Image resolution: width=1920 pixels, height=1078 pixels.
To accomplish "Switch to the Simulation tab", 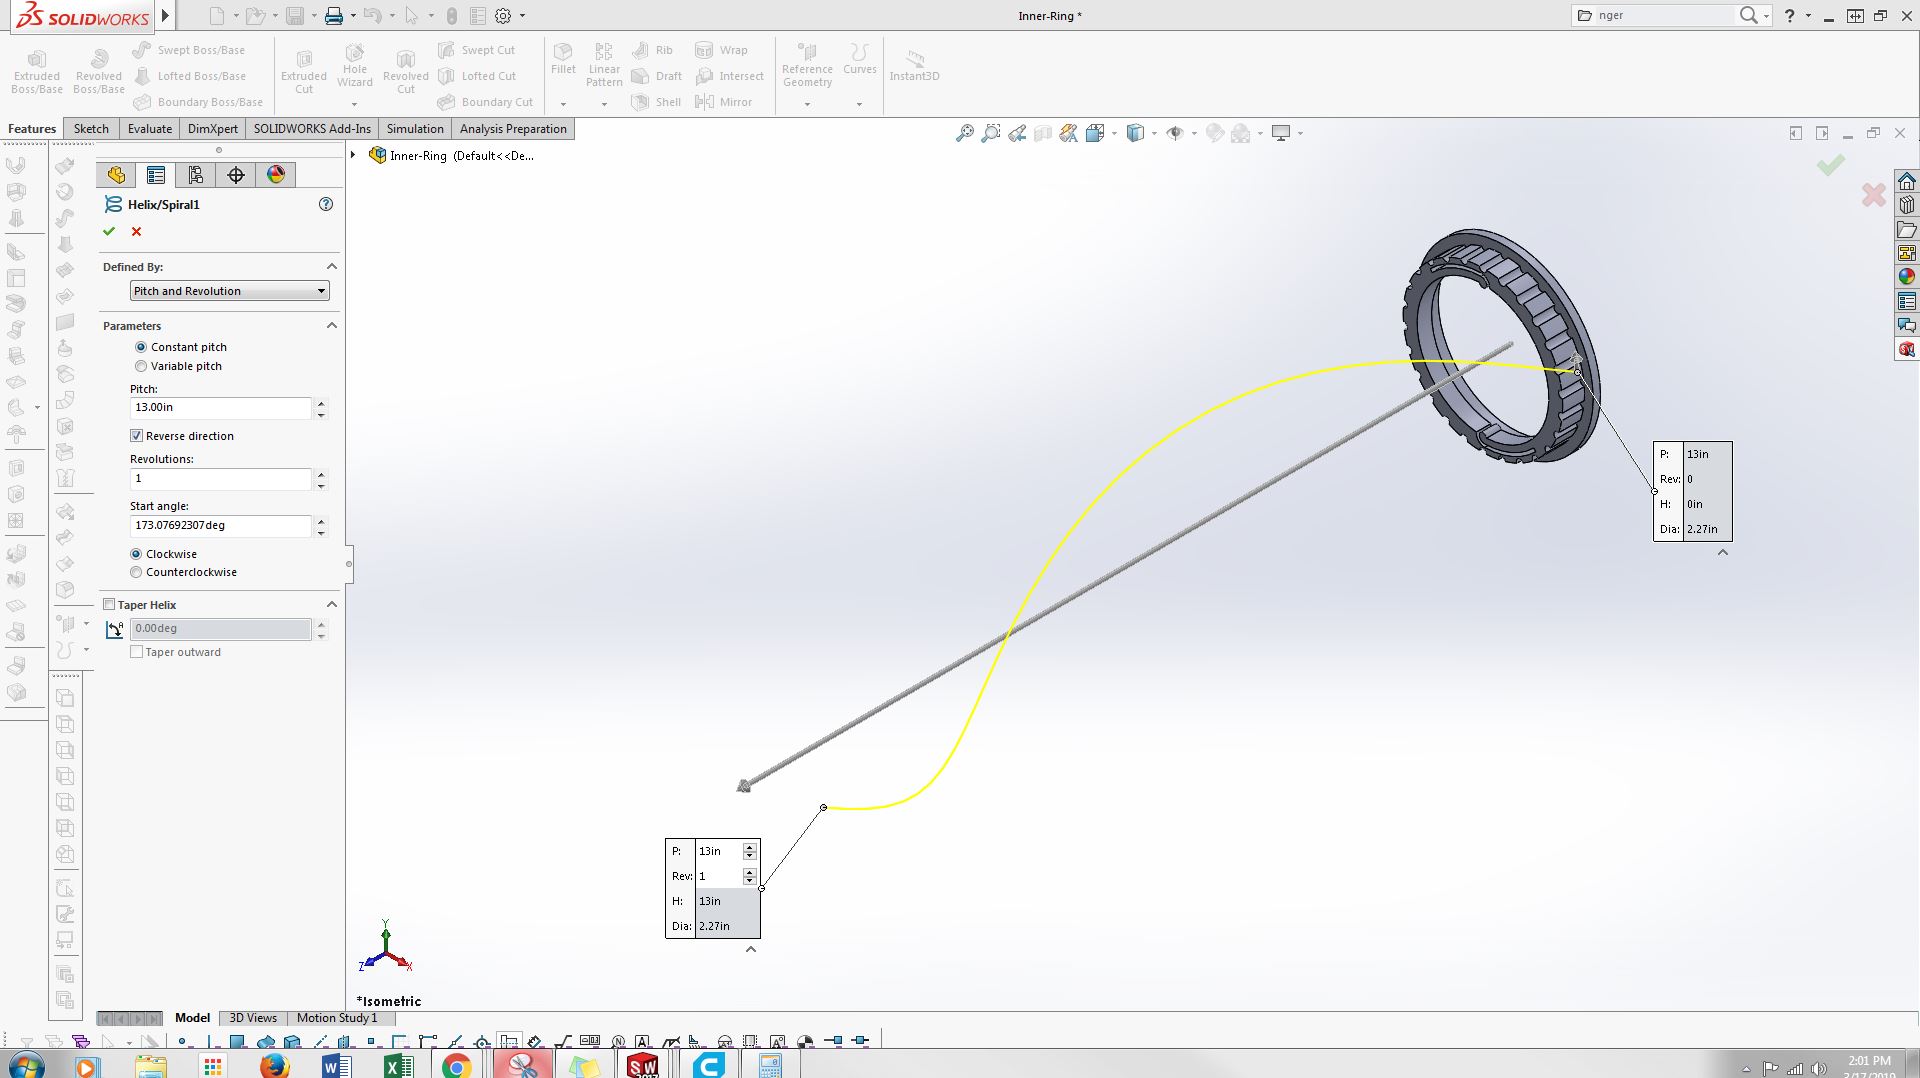I will point(415,129).
